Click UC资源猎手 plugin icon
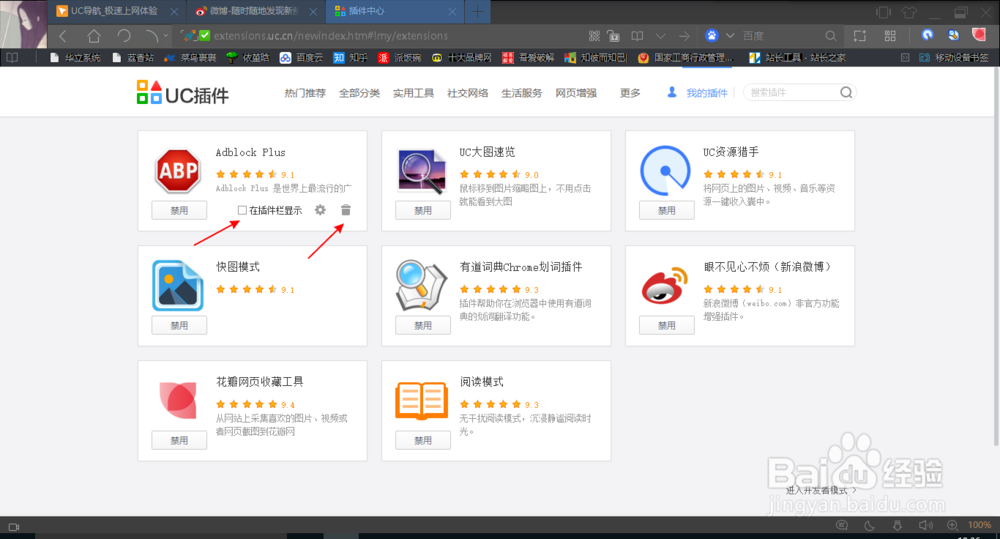1000x539 pixels. pos(665,170)
